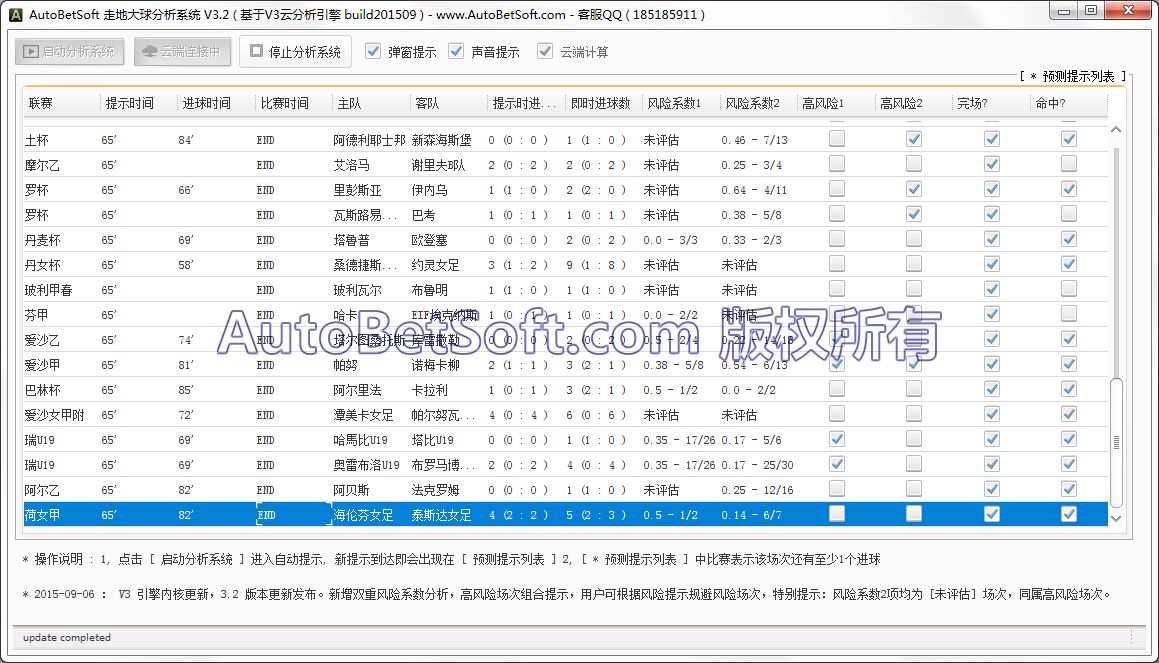Select team name 新森海斯堡

coord(441,140)
